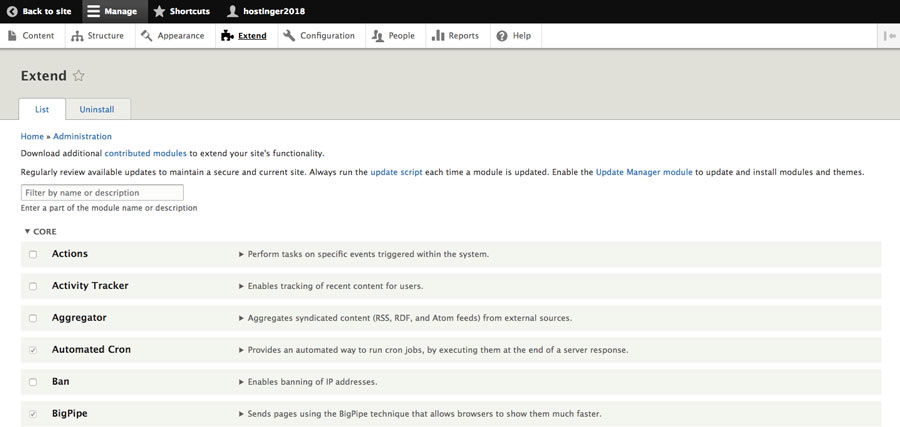900x427 pixels.
Task: Click the Automated Cron module name
Action: click(x=91, y=349)
